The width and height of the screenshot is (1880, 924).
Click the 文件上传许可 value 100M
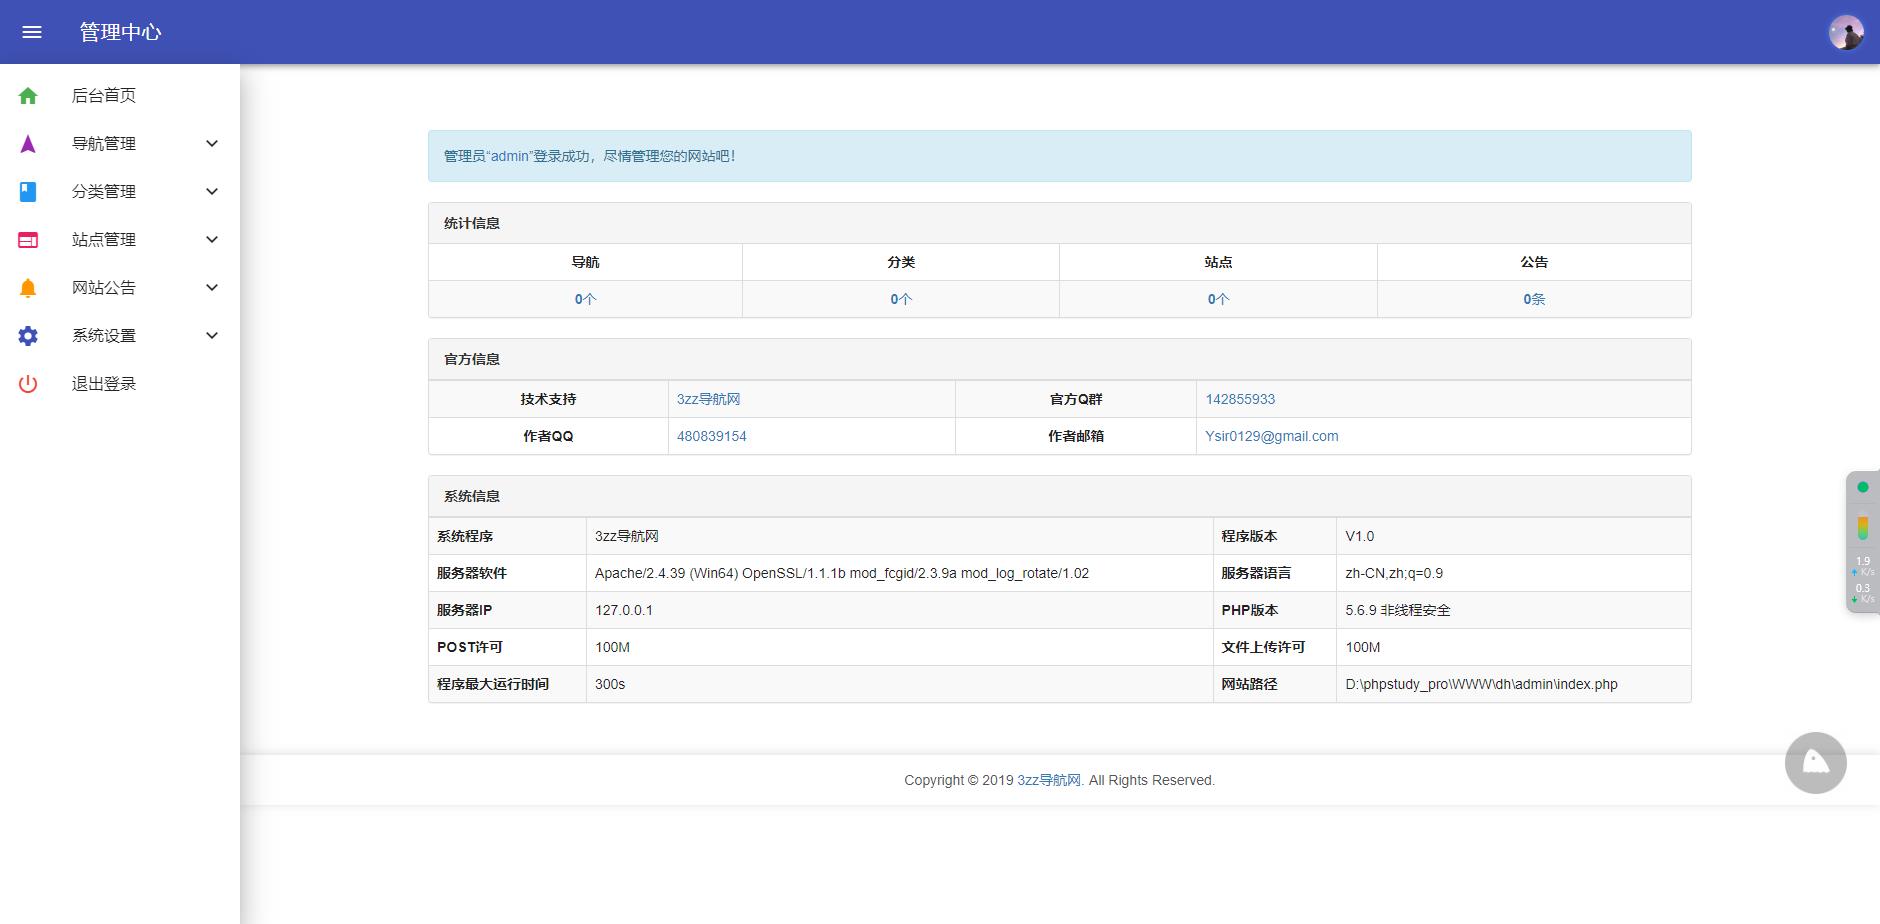(1362, 647)
